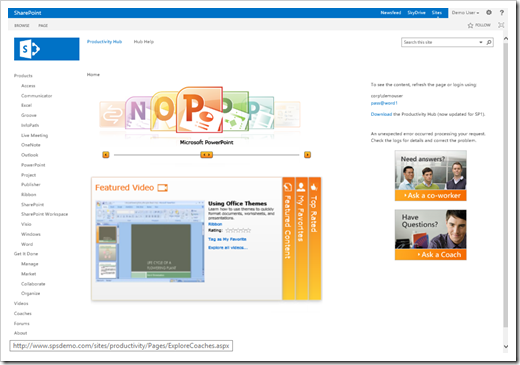The width and height of the screenshot is (520, 365).
Task: Click the SharePoint site logo
Action: click(x=47, y=49)
